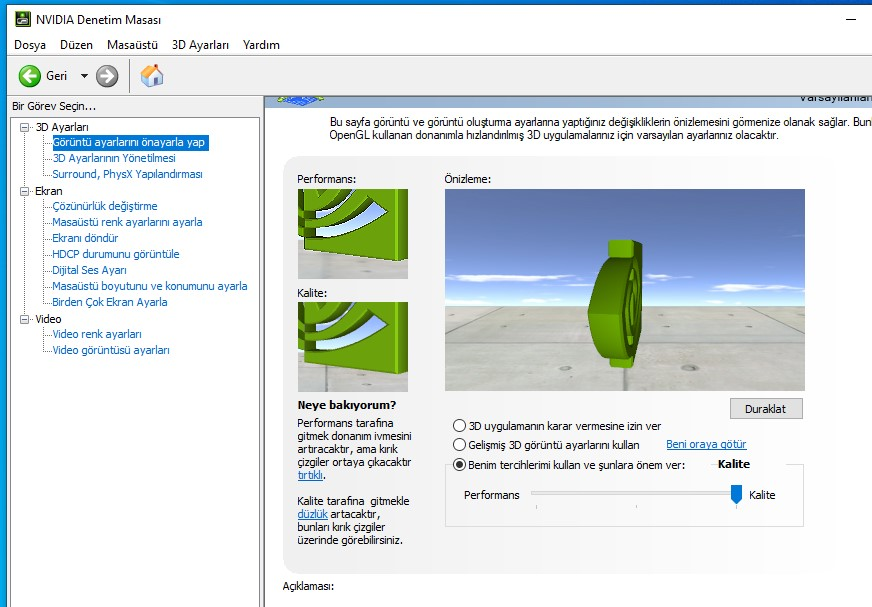Collapse the Video tree node
The height and width of the screenshot is (607, 872).
tap(24, 319)
